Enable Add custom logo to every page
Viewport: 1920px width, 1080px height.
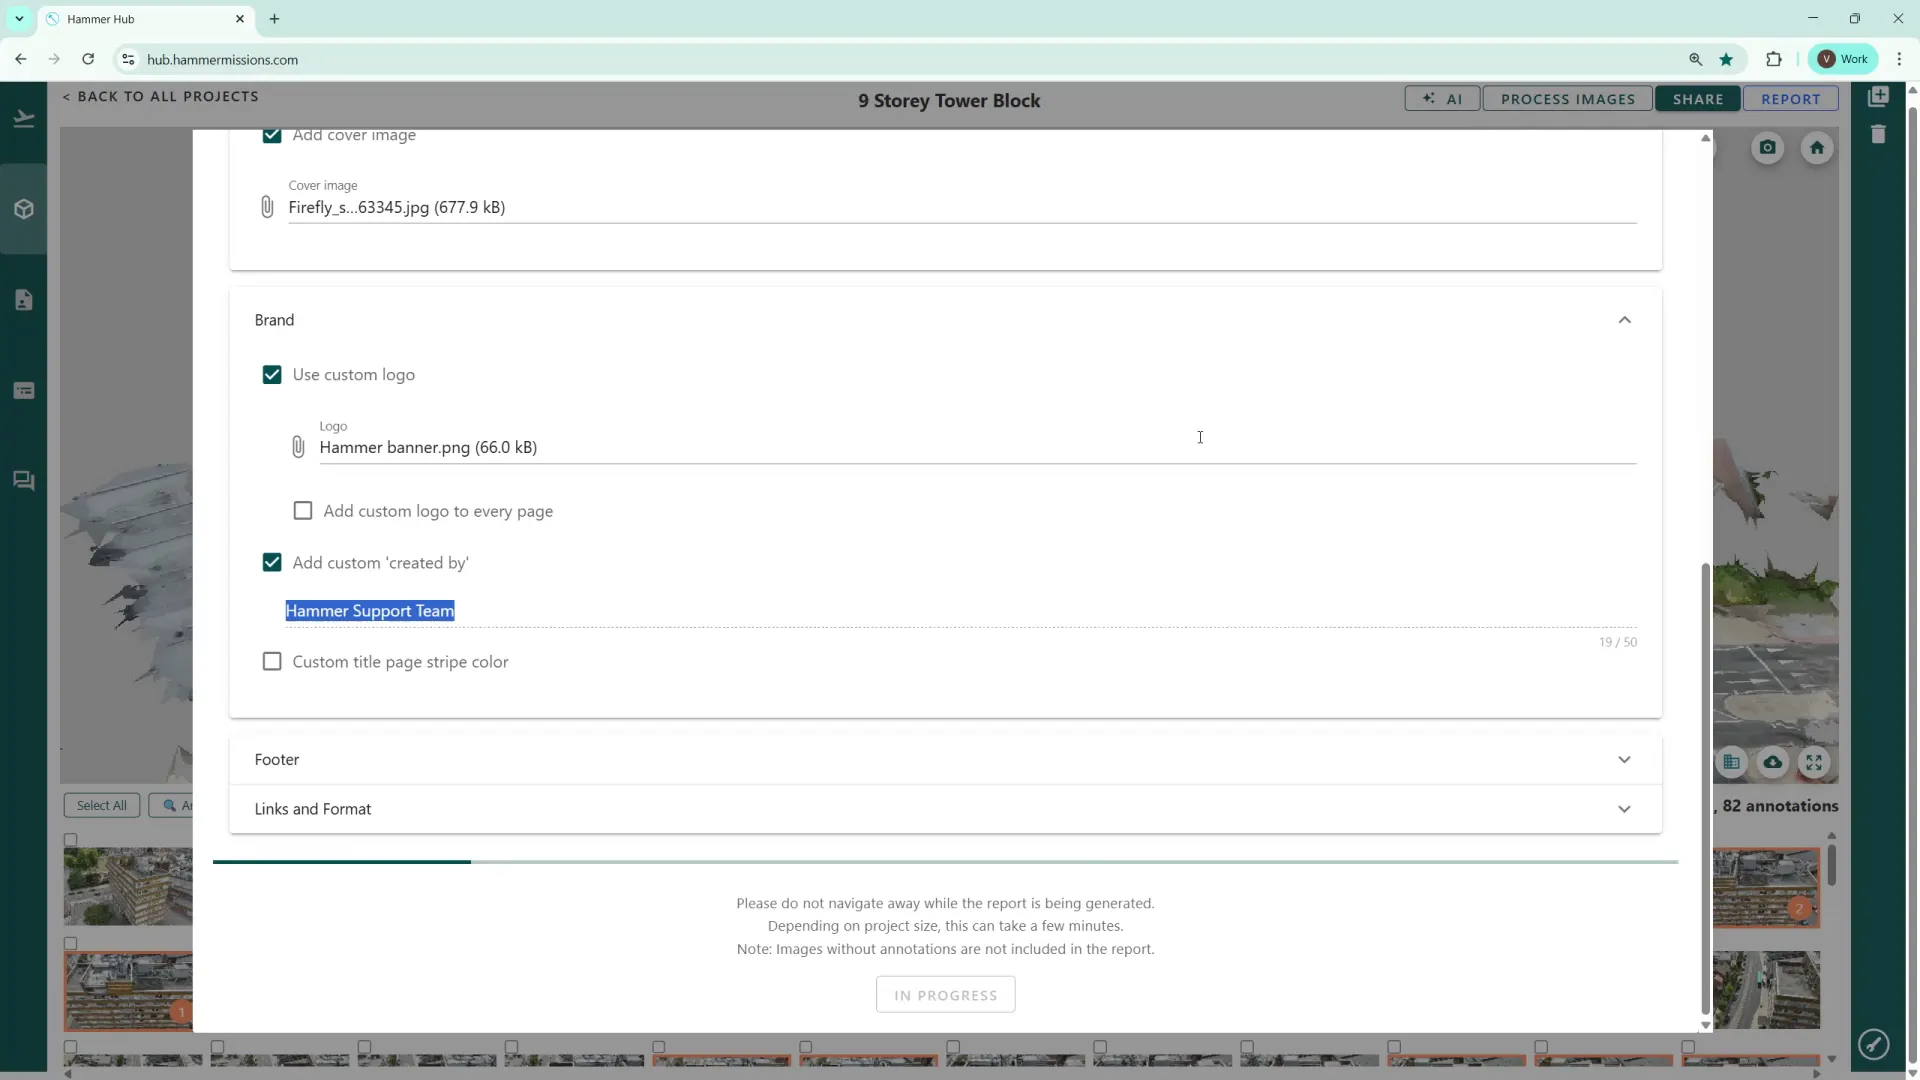pyautogui.click(x=303, y=511)
